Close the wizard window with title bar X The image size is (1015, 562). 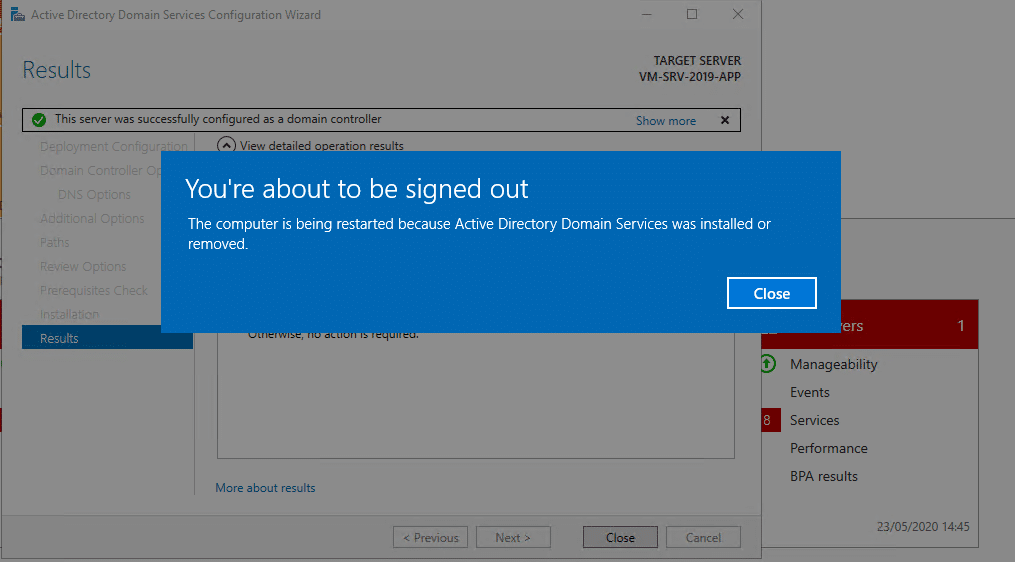click(x=737, y=14)
